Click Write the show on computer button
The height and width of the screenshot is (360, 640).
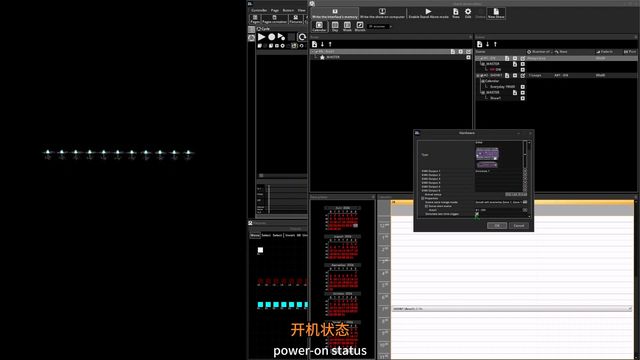(382, 13)
